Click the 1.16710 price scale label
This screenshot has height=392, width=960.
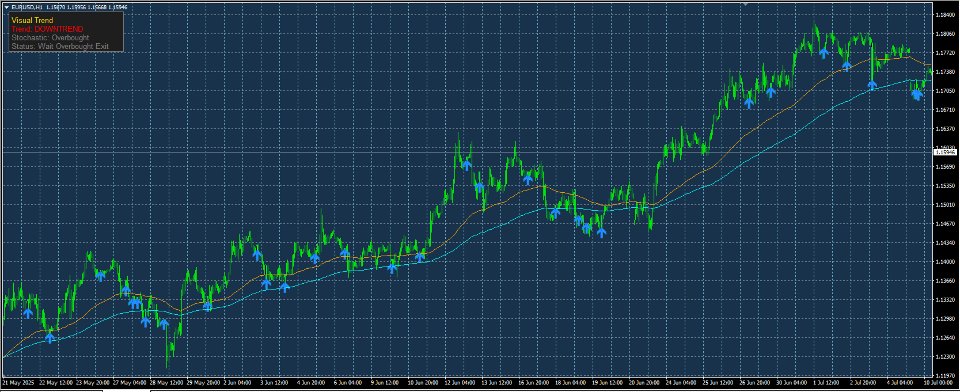click(946, 110)
